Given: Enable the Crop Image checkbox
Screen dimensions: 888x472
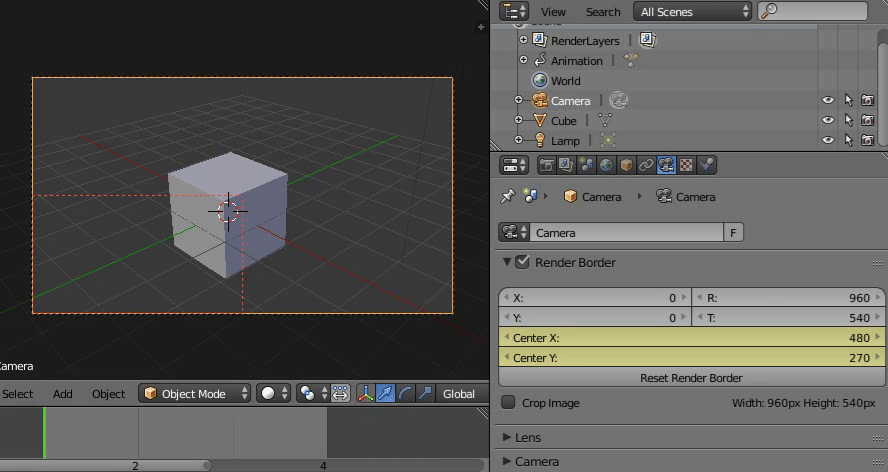Looking at the screenshot, I should (x=509, y=402).
